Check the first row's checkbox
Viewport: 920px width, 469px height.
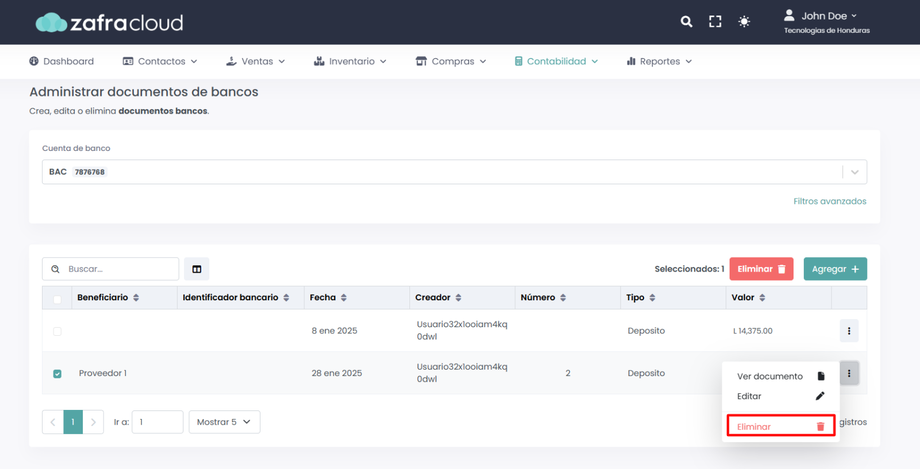click(57, 331)
